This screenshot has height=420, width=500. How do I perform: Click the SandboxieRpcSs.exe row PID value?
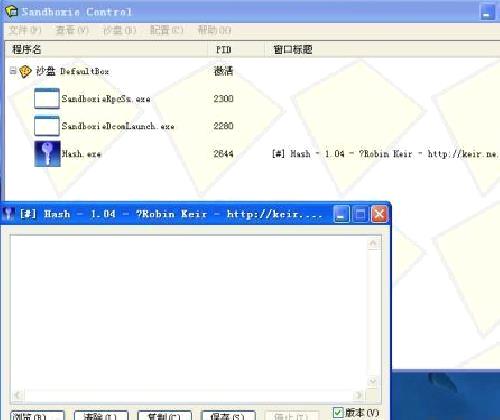[x=223, y=99]
